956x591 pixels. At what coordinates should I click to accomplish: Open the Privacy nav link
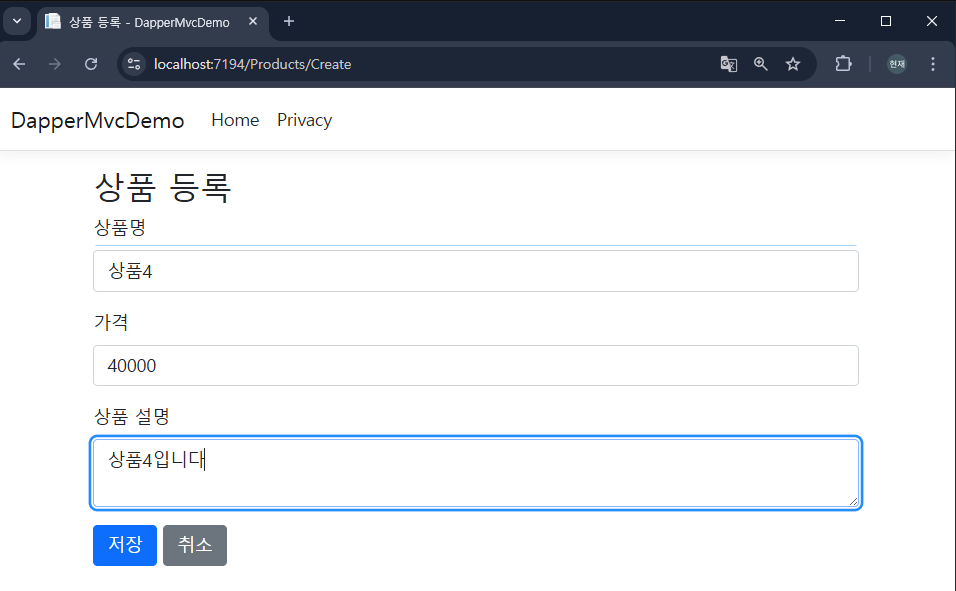coord(304,120)
